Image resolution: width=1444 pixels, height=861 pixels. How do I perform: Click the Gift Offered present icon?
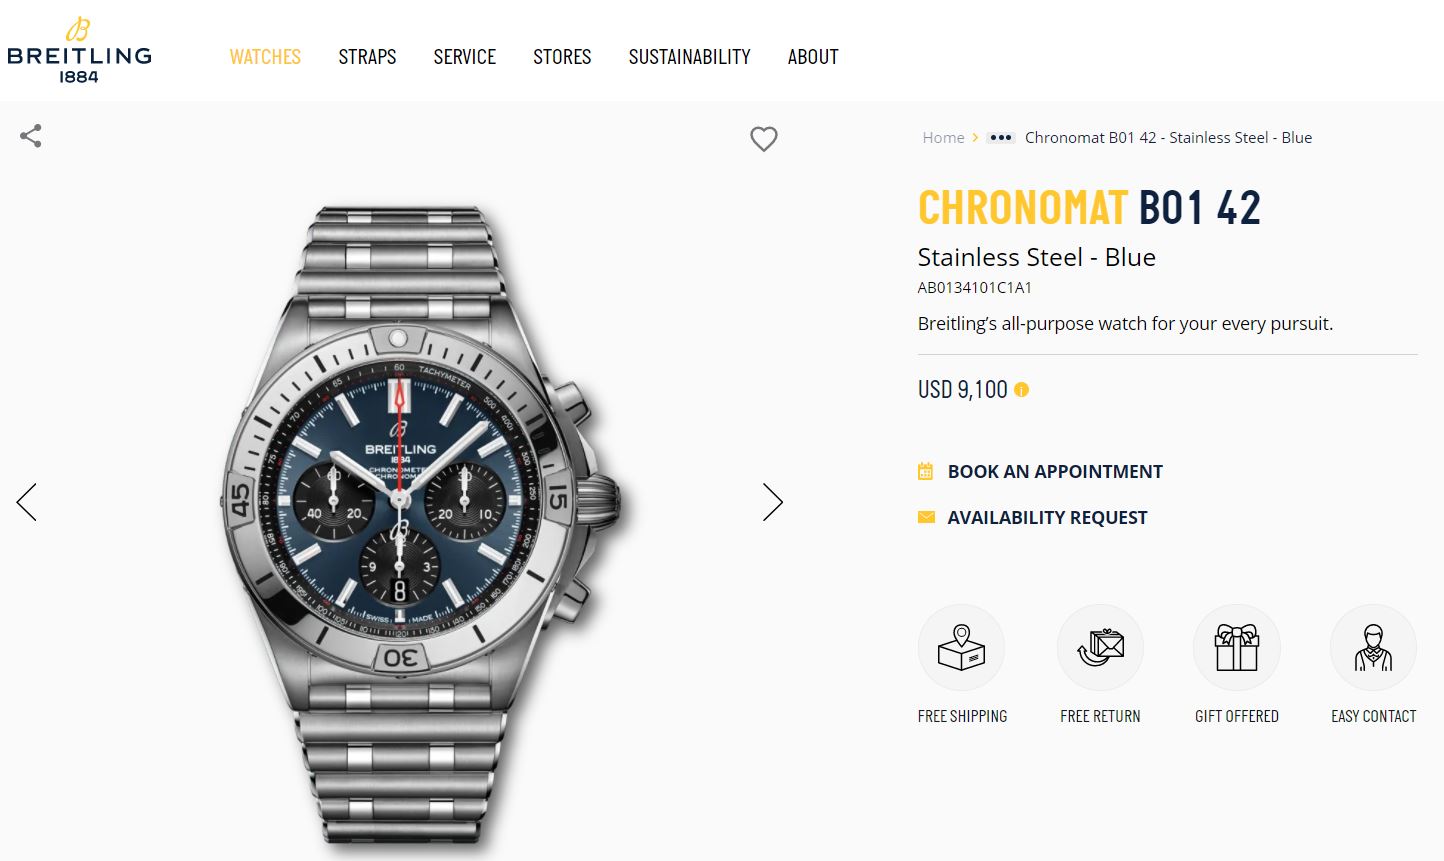1236,648
